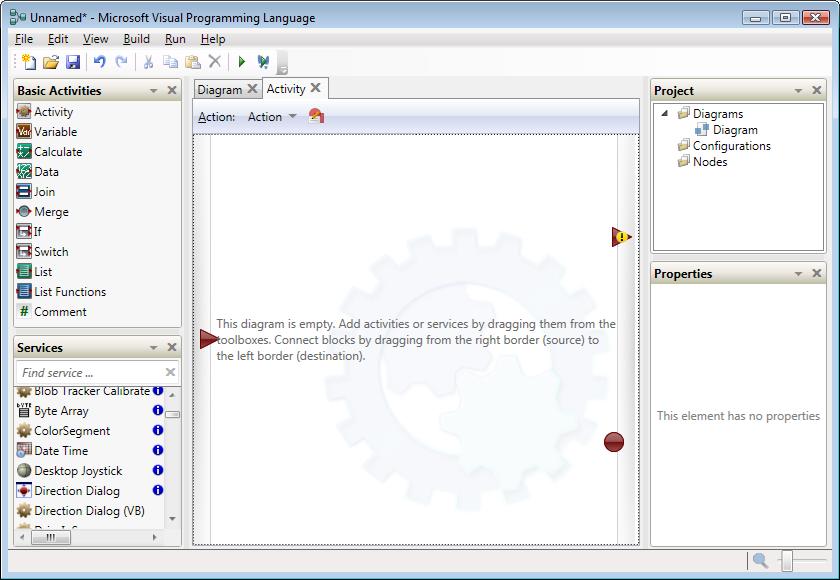Select Nodes folder in Project tree

coord(702,162)
